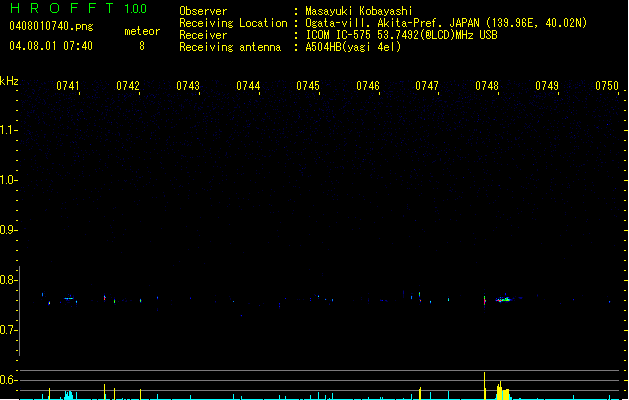629x400 pixels.
Task: Click the Receiving antenna field label
Action: [x=230, y=47]
